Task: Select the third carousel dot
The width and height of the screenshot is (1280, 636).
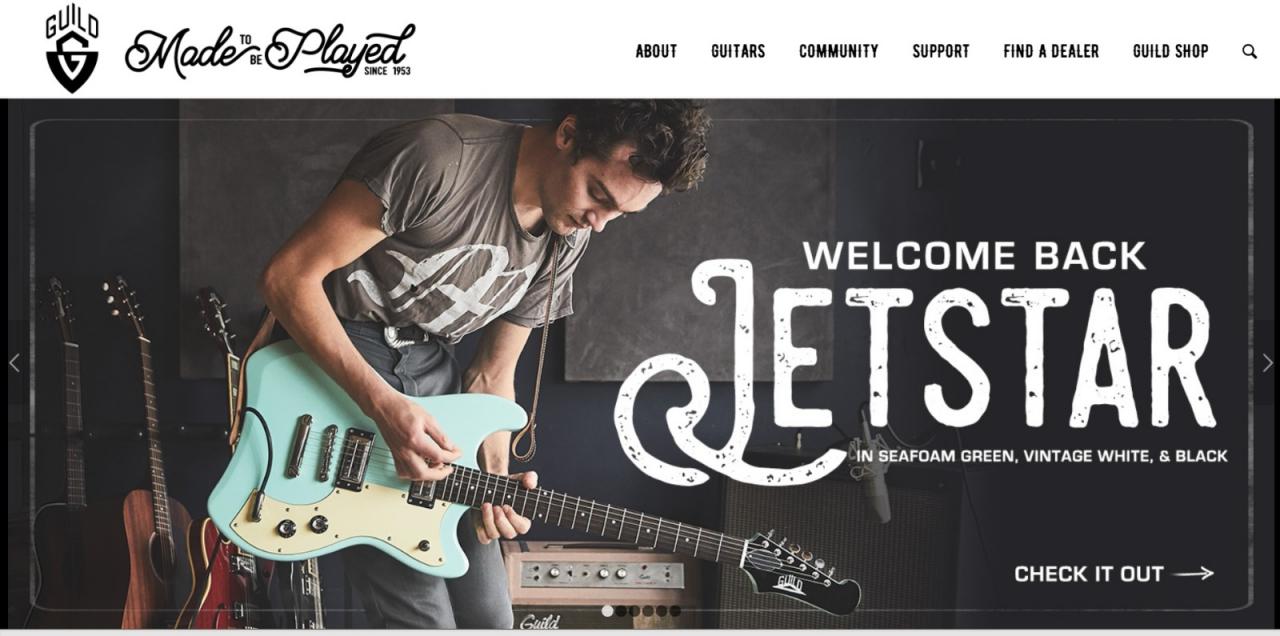Action: (x=634, y=611)
